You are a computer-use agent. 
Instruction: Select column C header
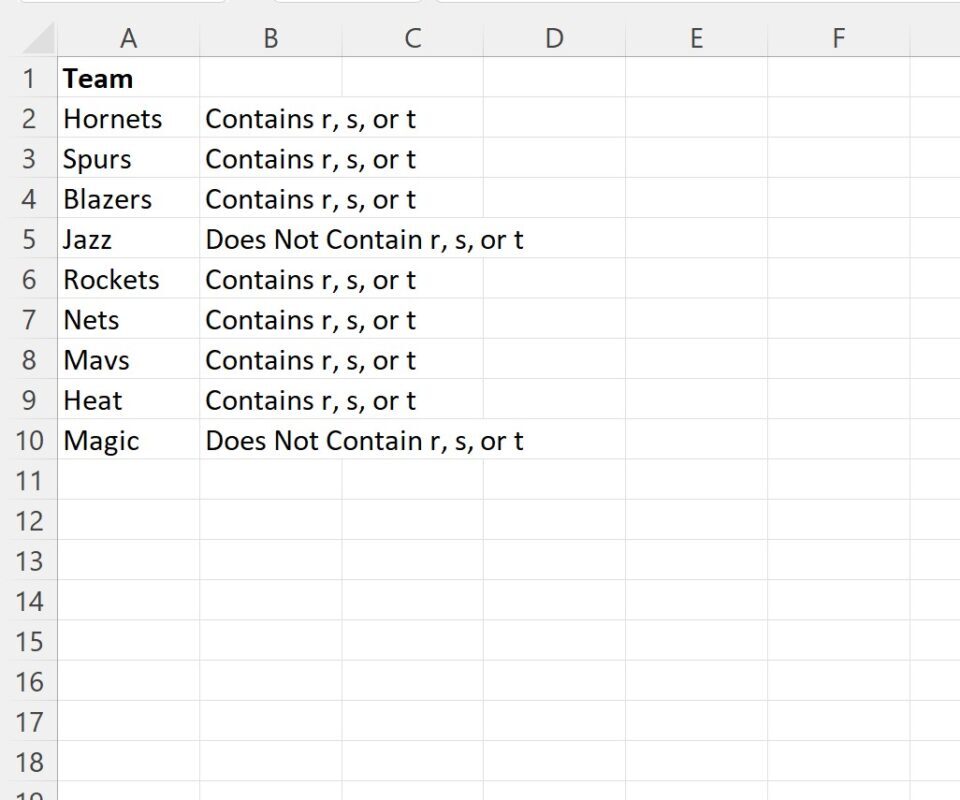pyautogui.click(x=413, y=39)
